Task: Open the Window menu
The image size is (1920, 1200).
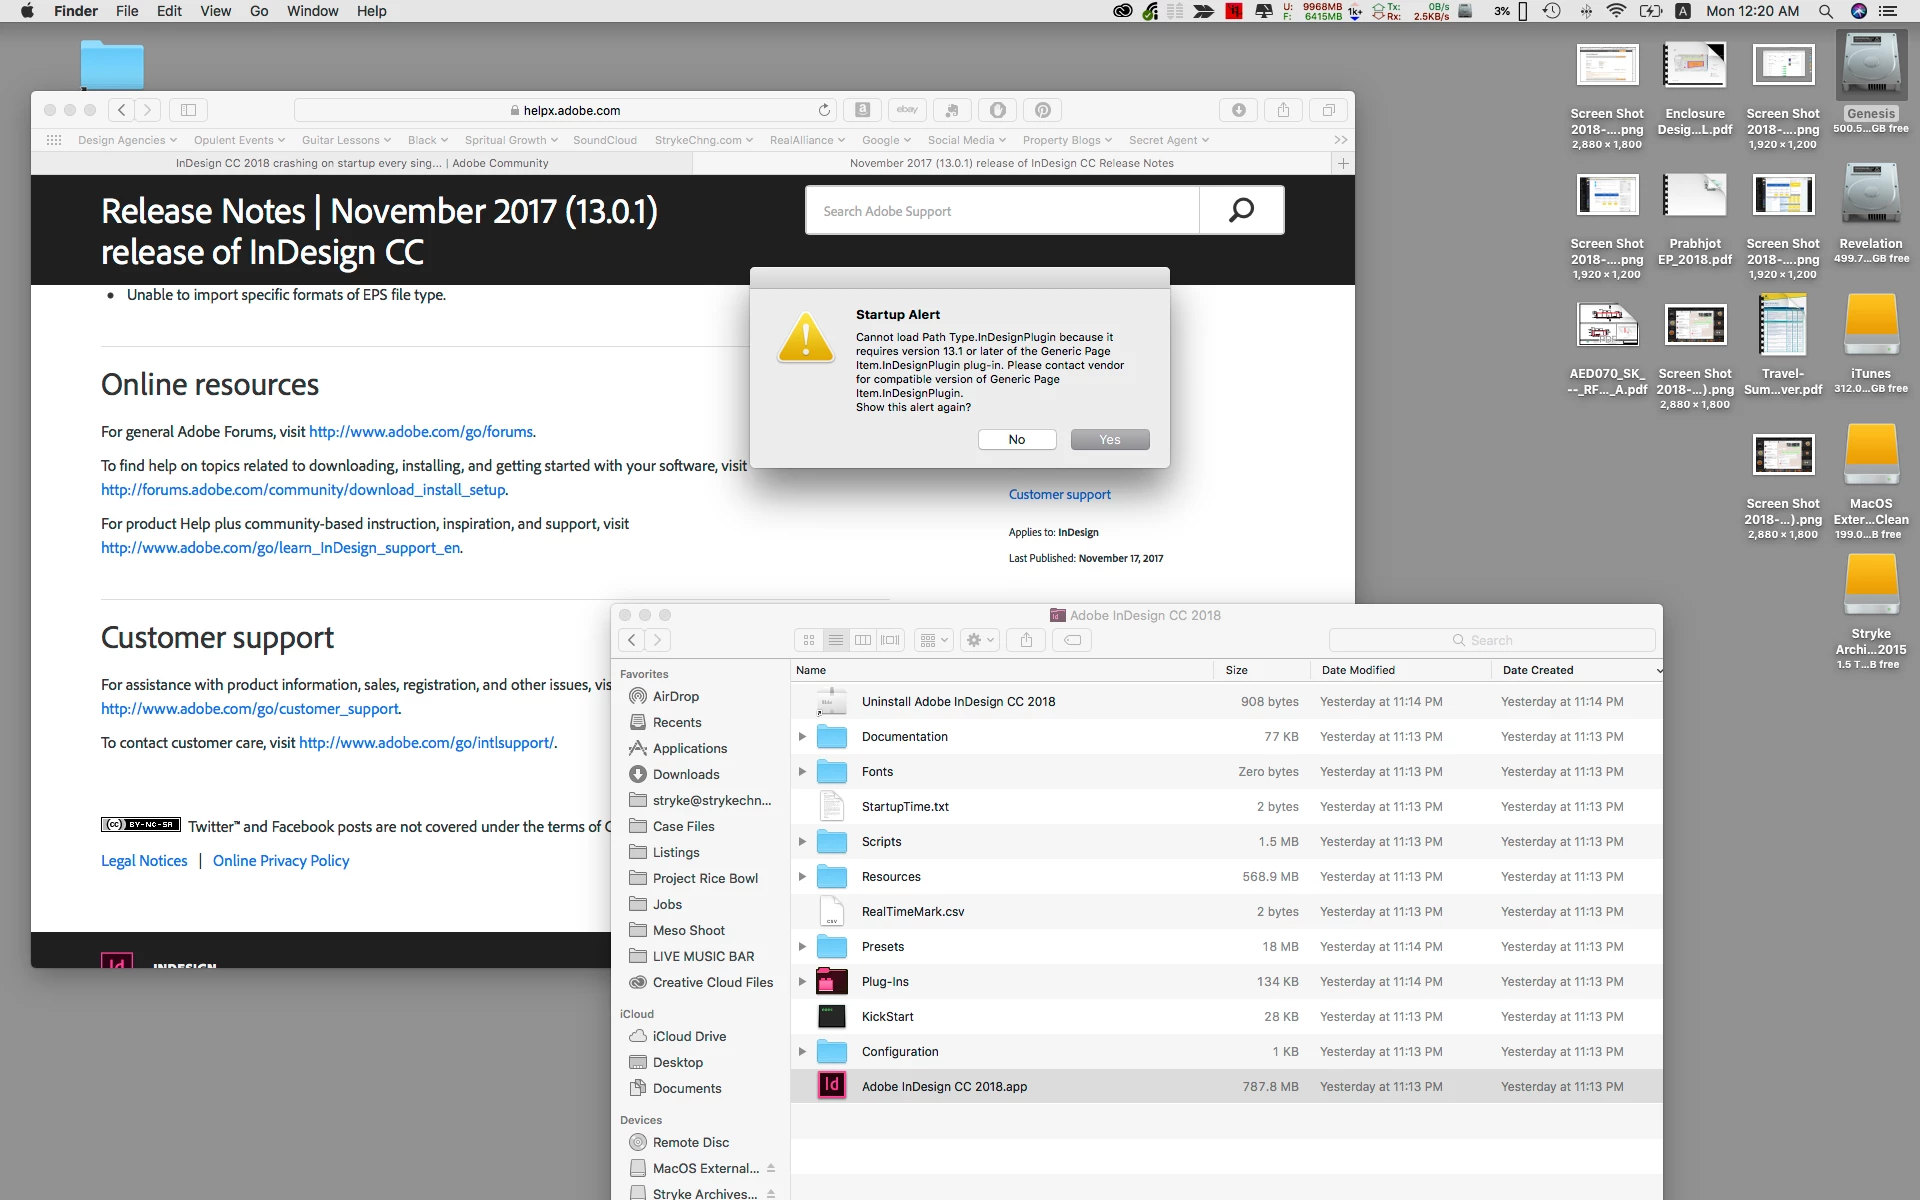Action: coord(312,11)
